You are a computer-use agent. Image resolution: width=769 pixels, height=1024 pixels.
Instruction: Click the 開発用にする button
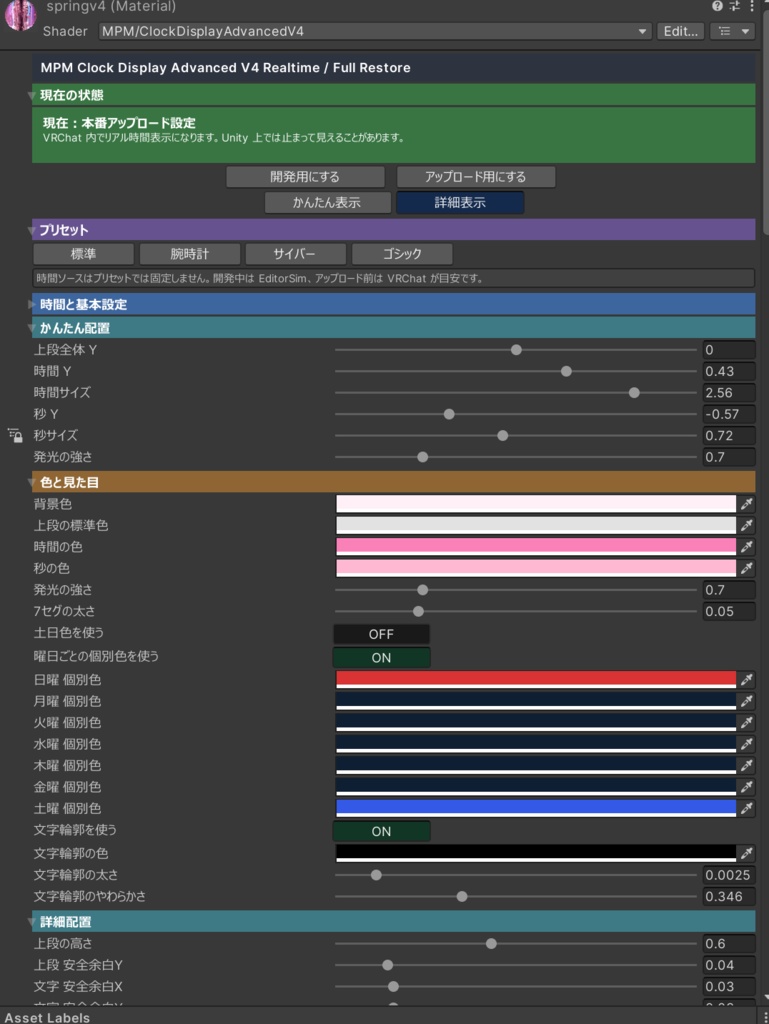305,176
